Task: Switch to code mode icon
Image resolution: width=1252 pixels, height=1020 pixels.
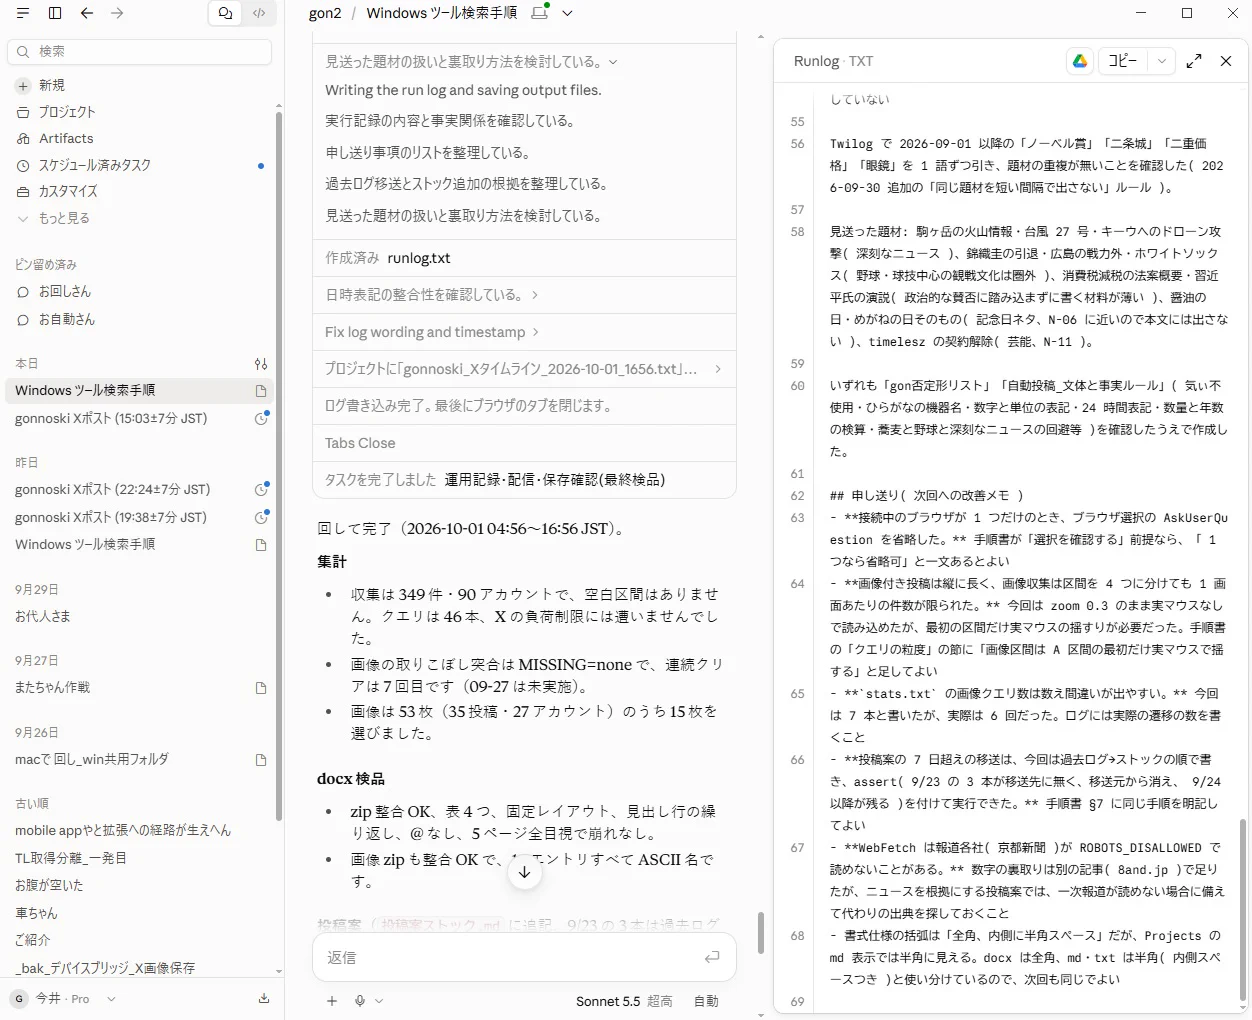Action: (259, 13)
